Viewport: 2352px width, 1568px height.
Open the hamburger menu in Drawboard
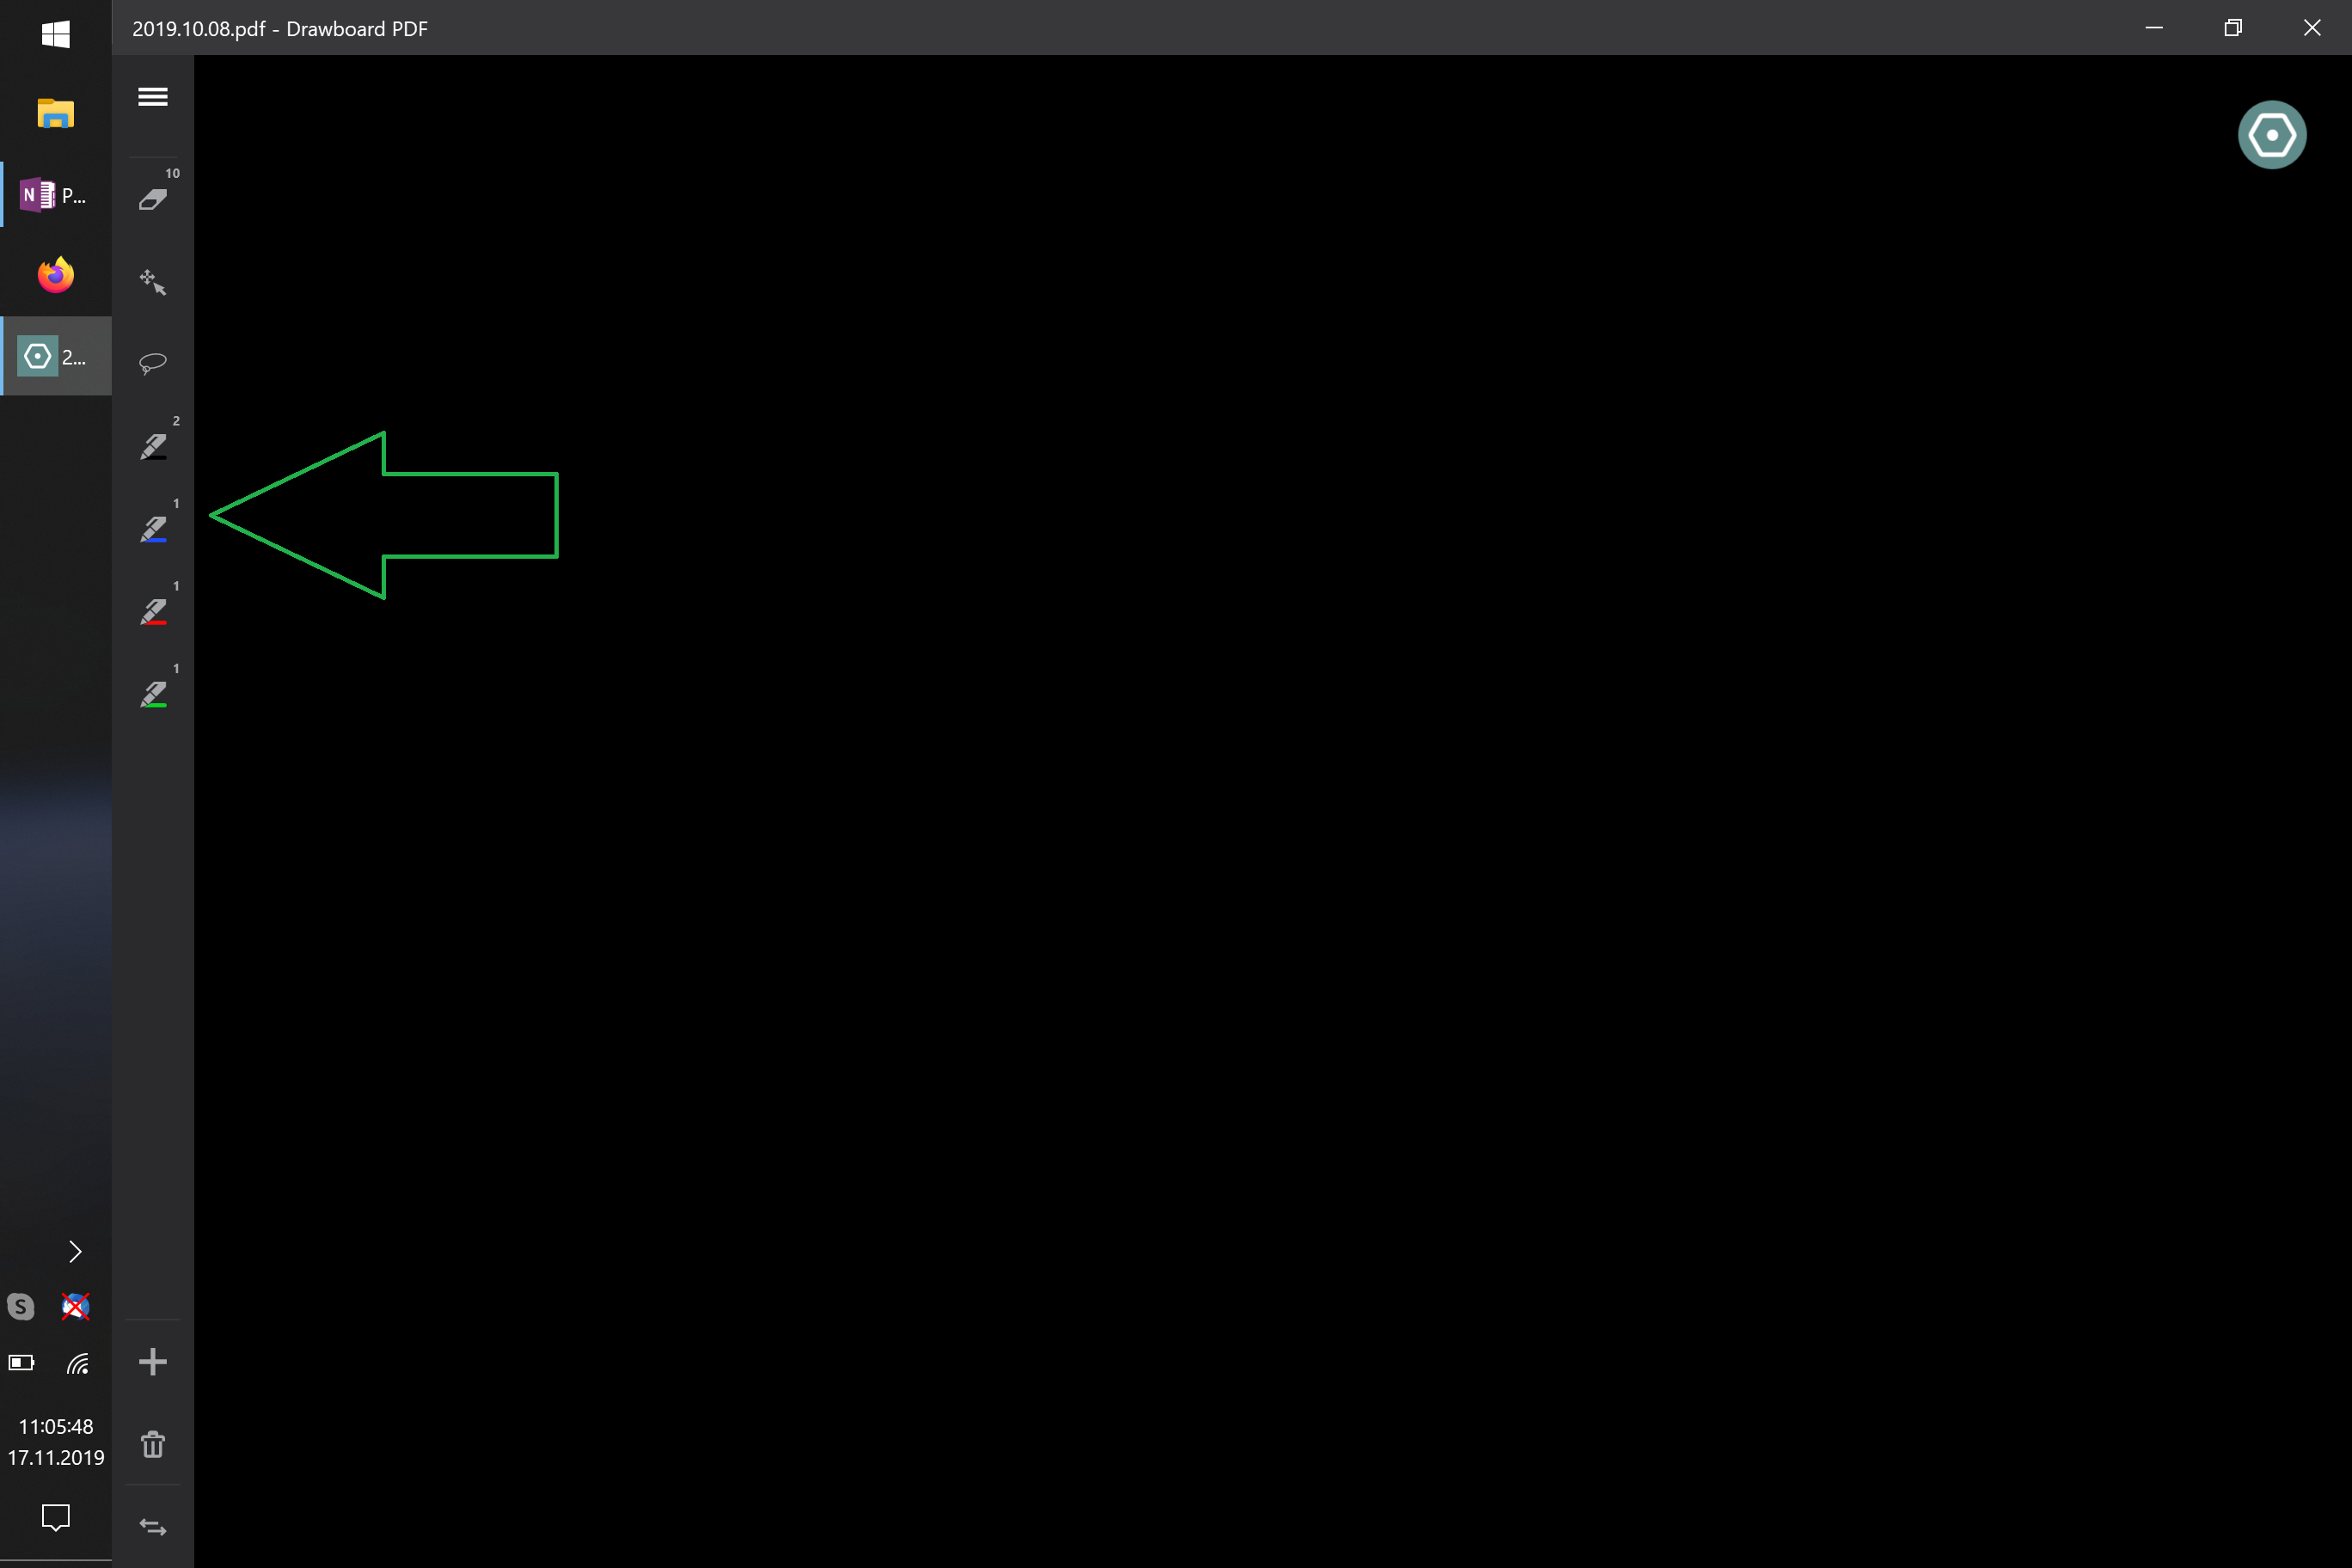coord(152,97)
